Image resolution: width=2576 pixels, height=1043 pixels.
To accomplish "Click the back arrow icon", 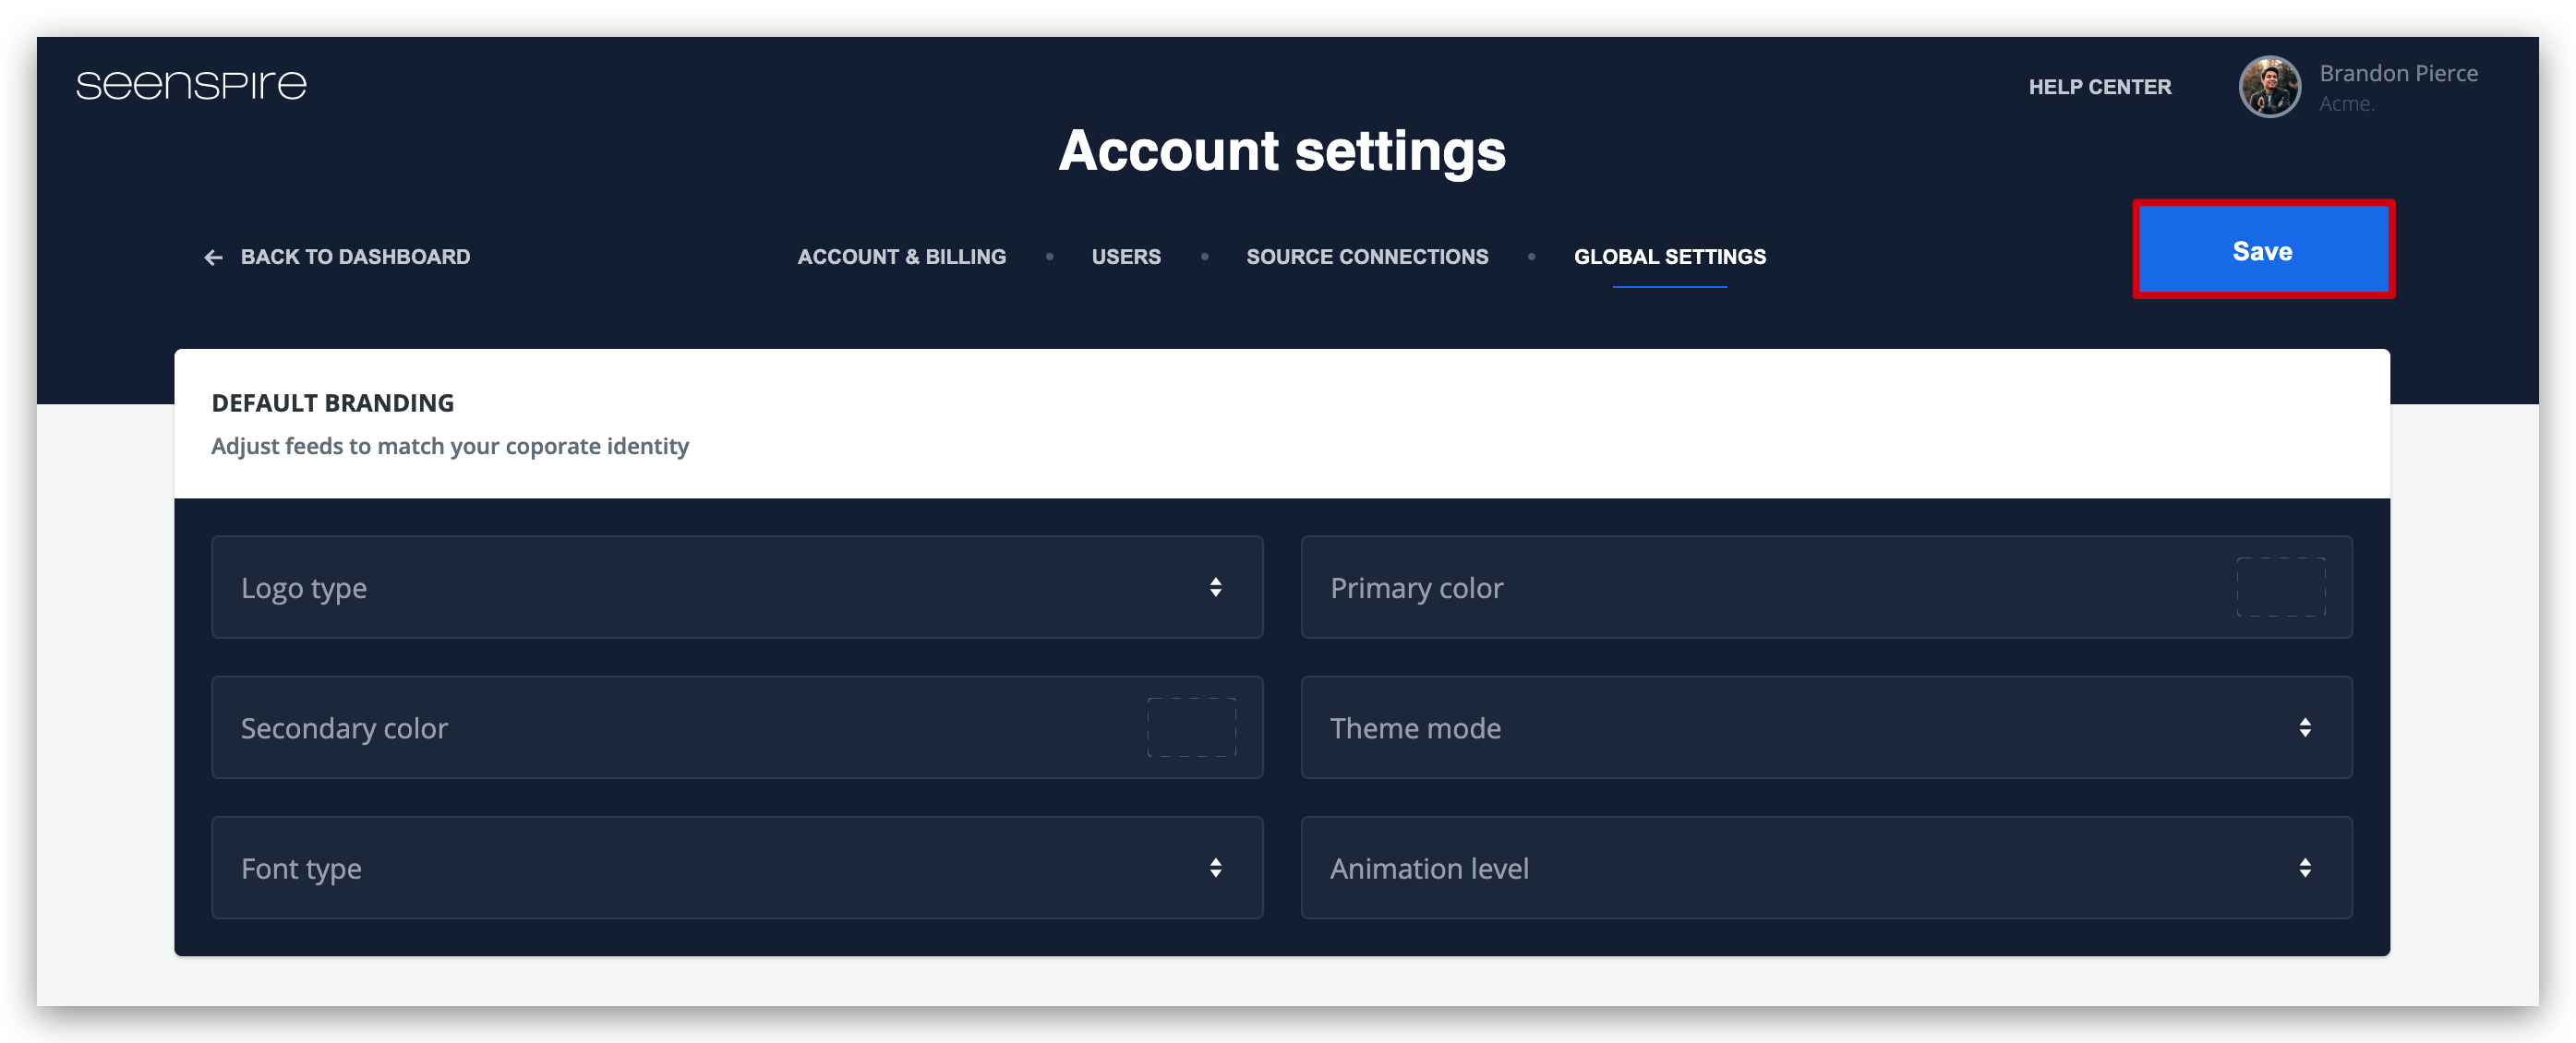I will [213, 258].
